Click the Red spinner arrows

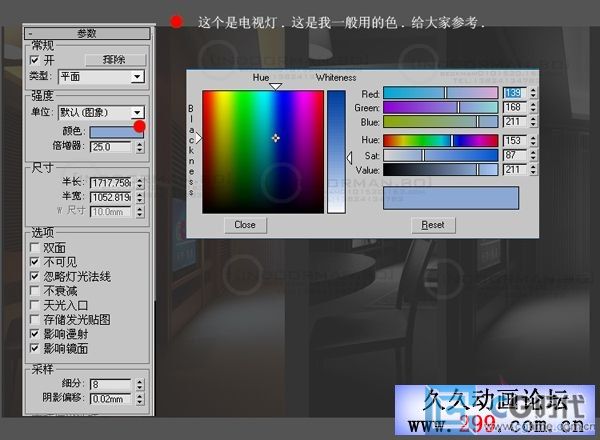coord(533,93)
